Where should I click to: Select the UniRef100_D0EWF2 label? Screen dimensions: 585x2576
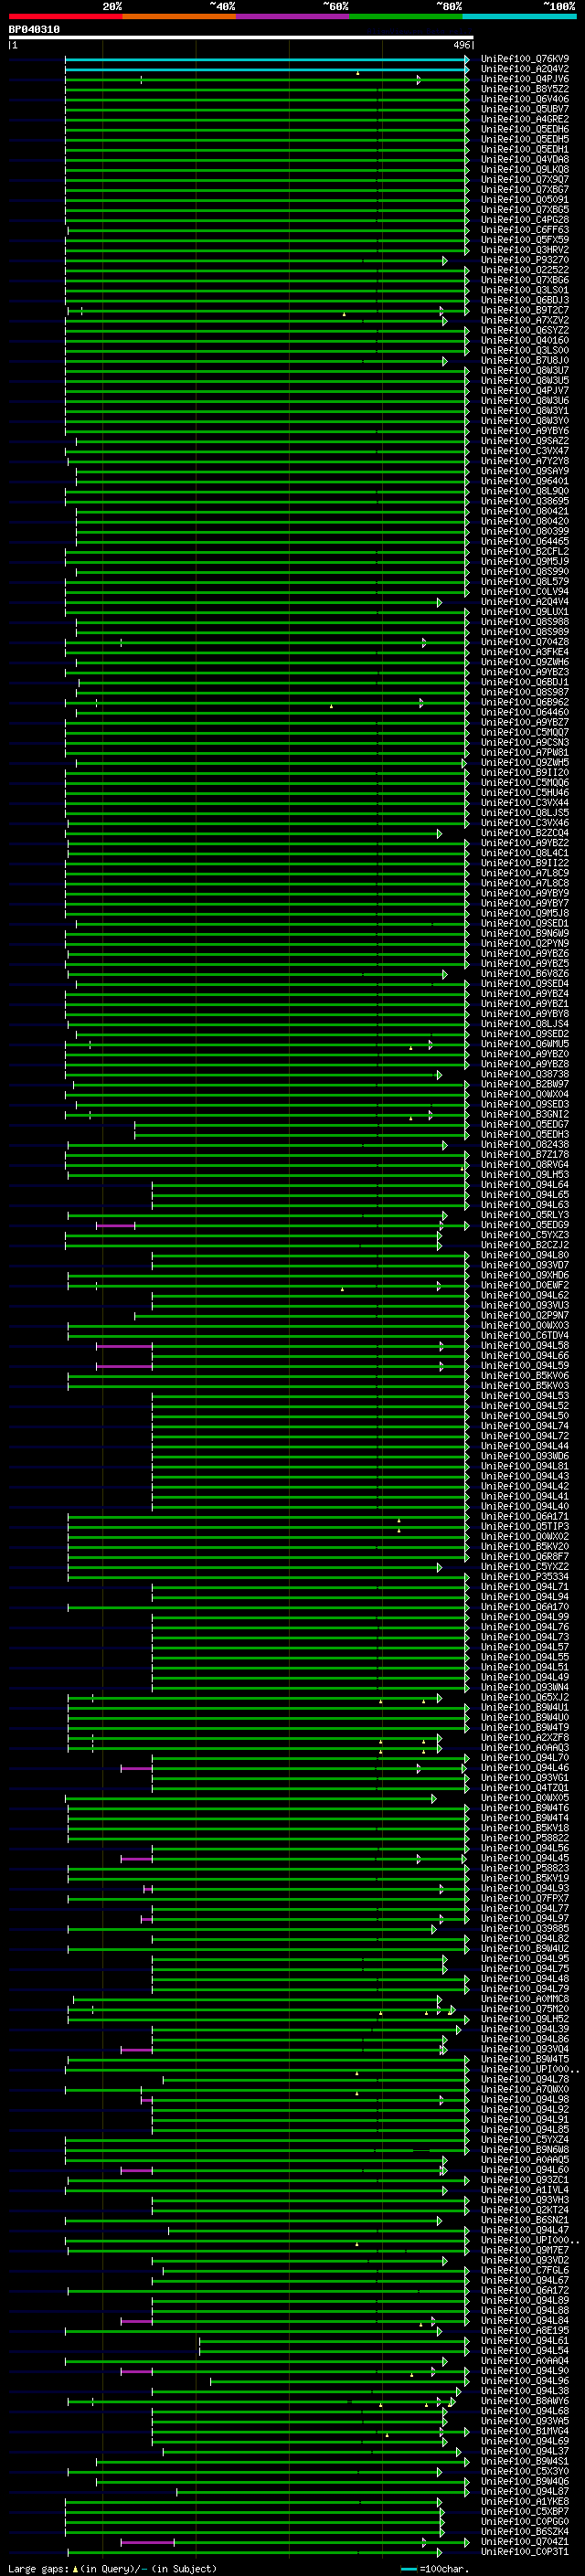(x=525, y=1285)
